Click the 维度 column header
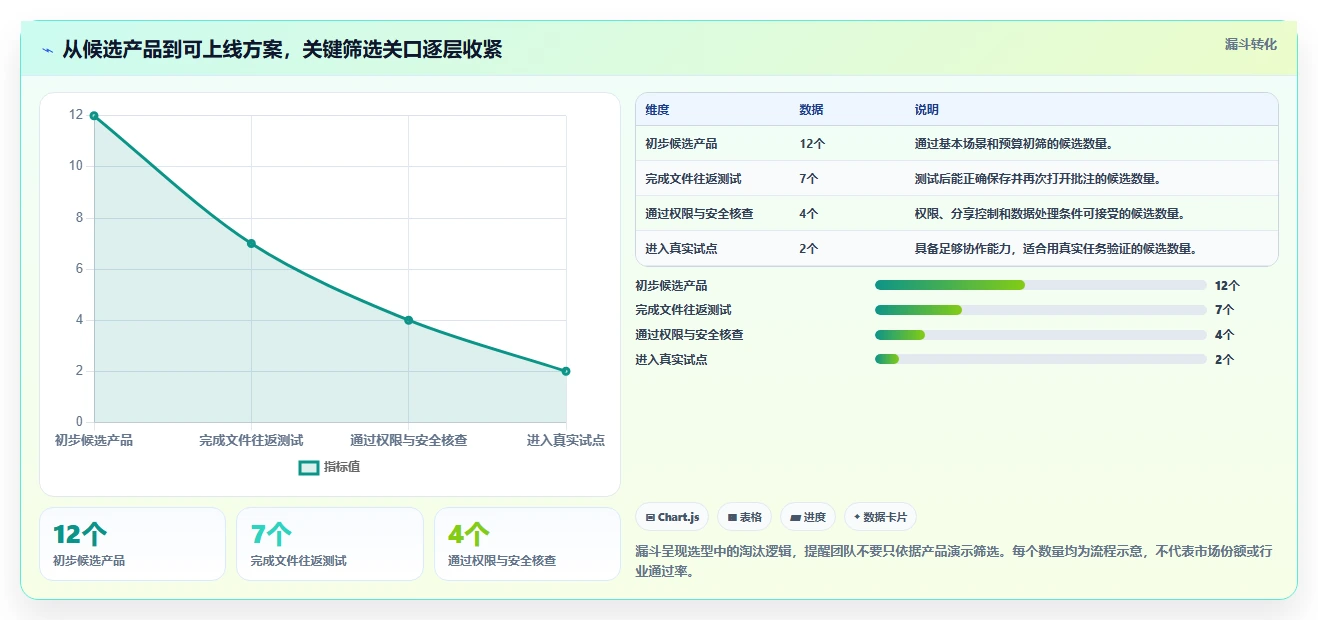 (657, 110)
